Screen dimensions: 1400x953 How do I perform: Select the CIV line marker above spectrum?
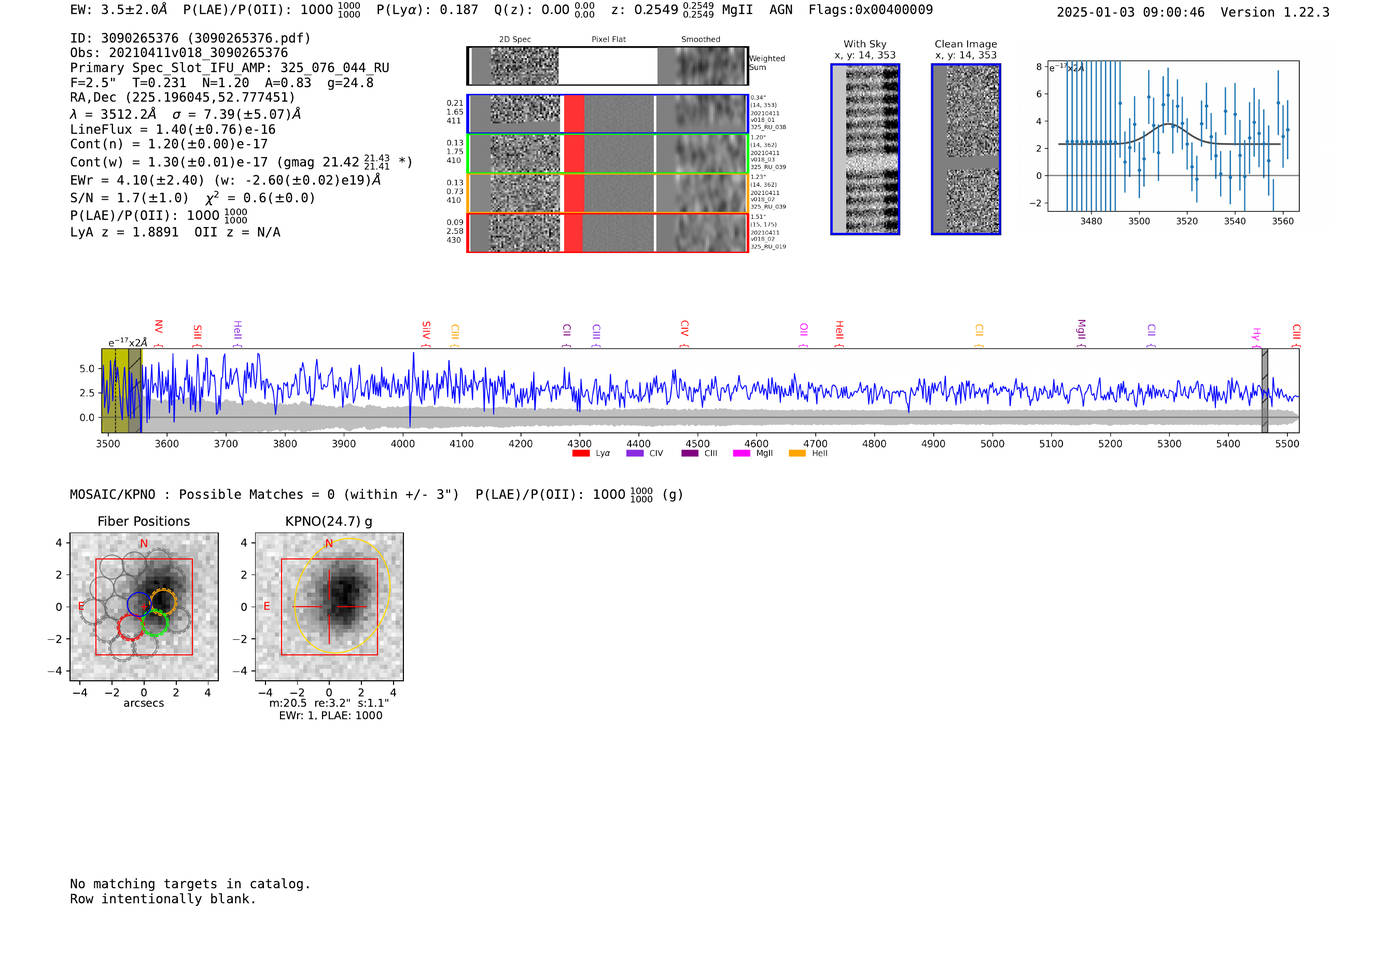(x=684, y=333)
